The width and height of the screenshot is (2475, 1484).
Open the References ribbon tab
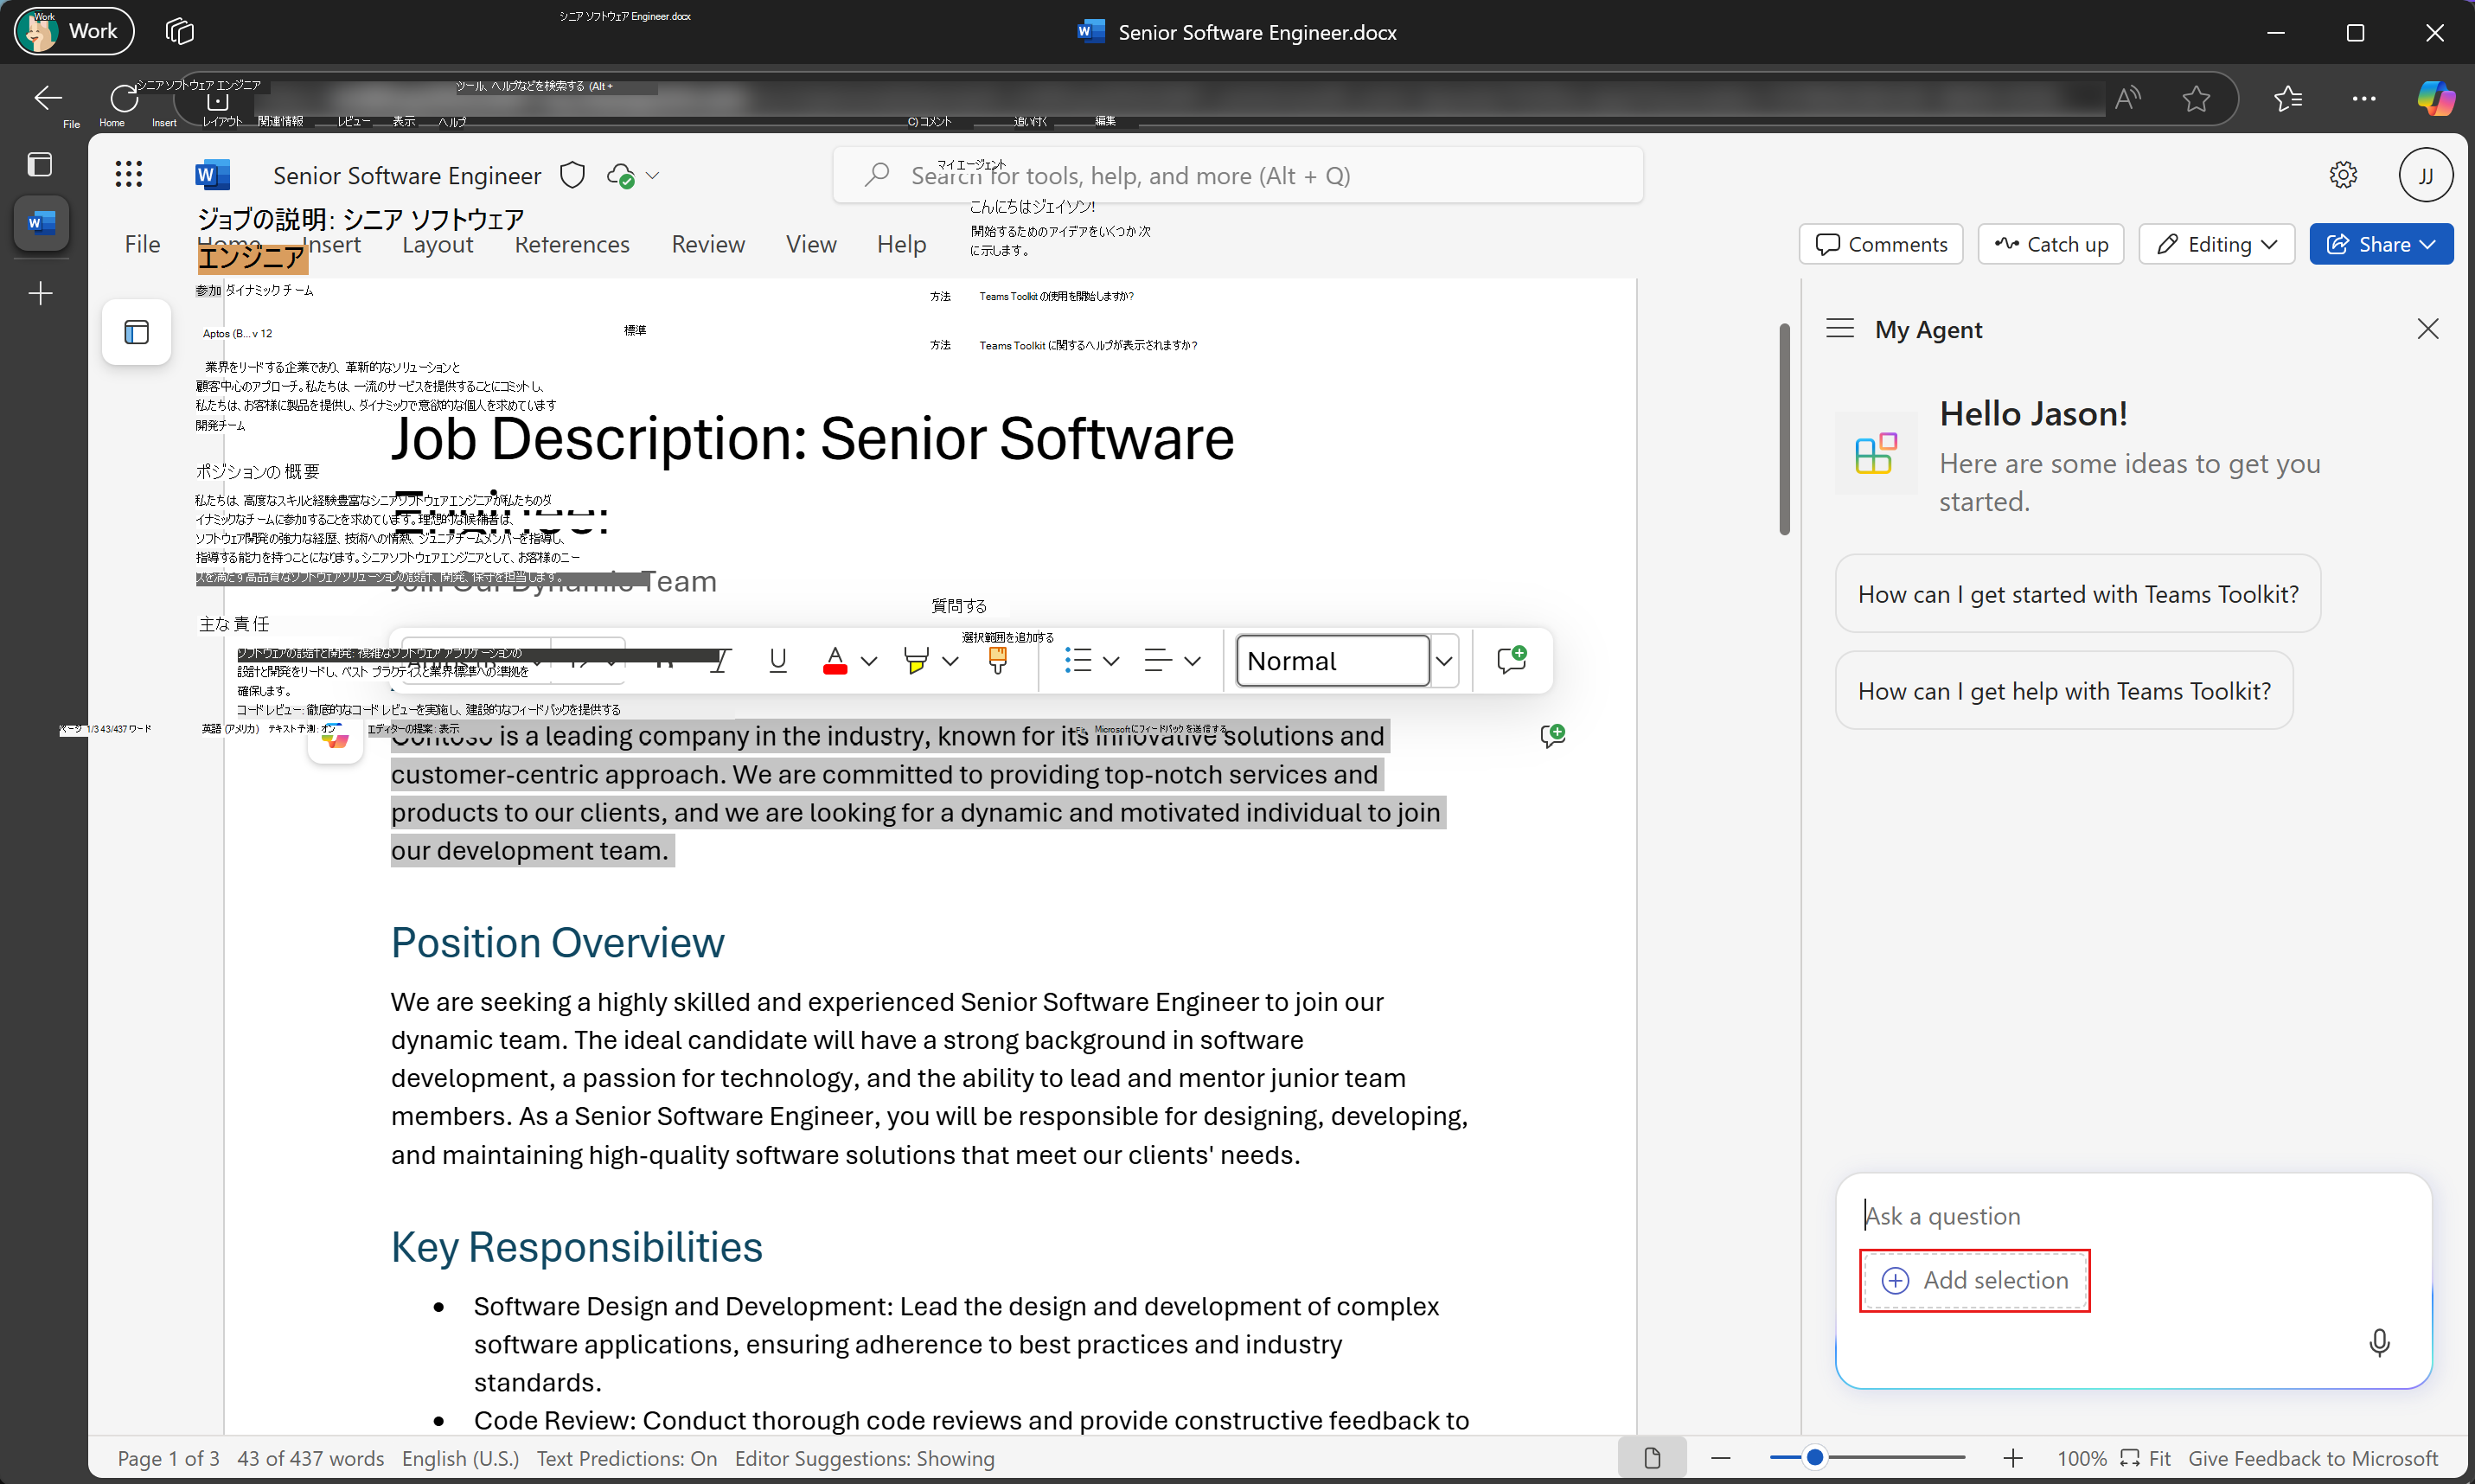pos(572,244)
